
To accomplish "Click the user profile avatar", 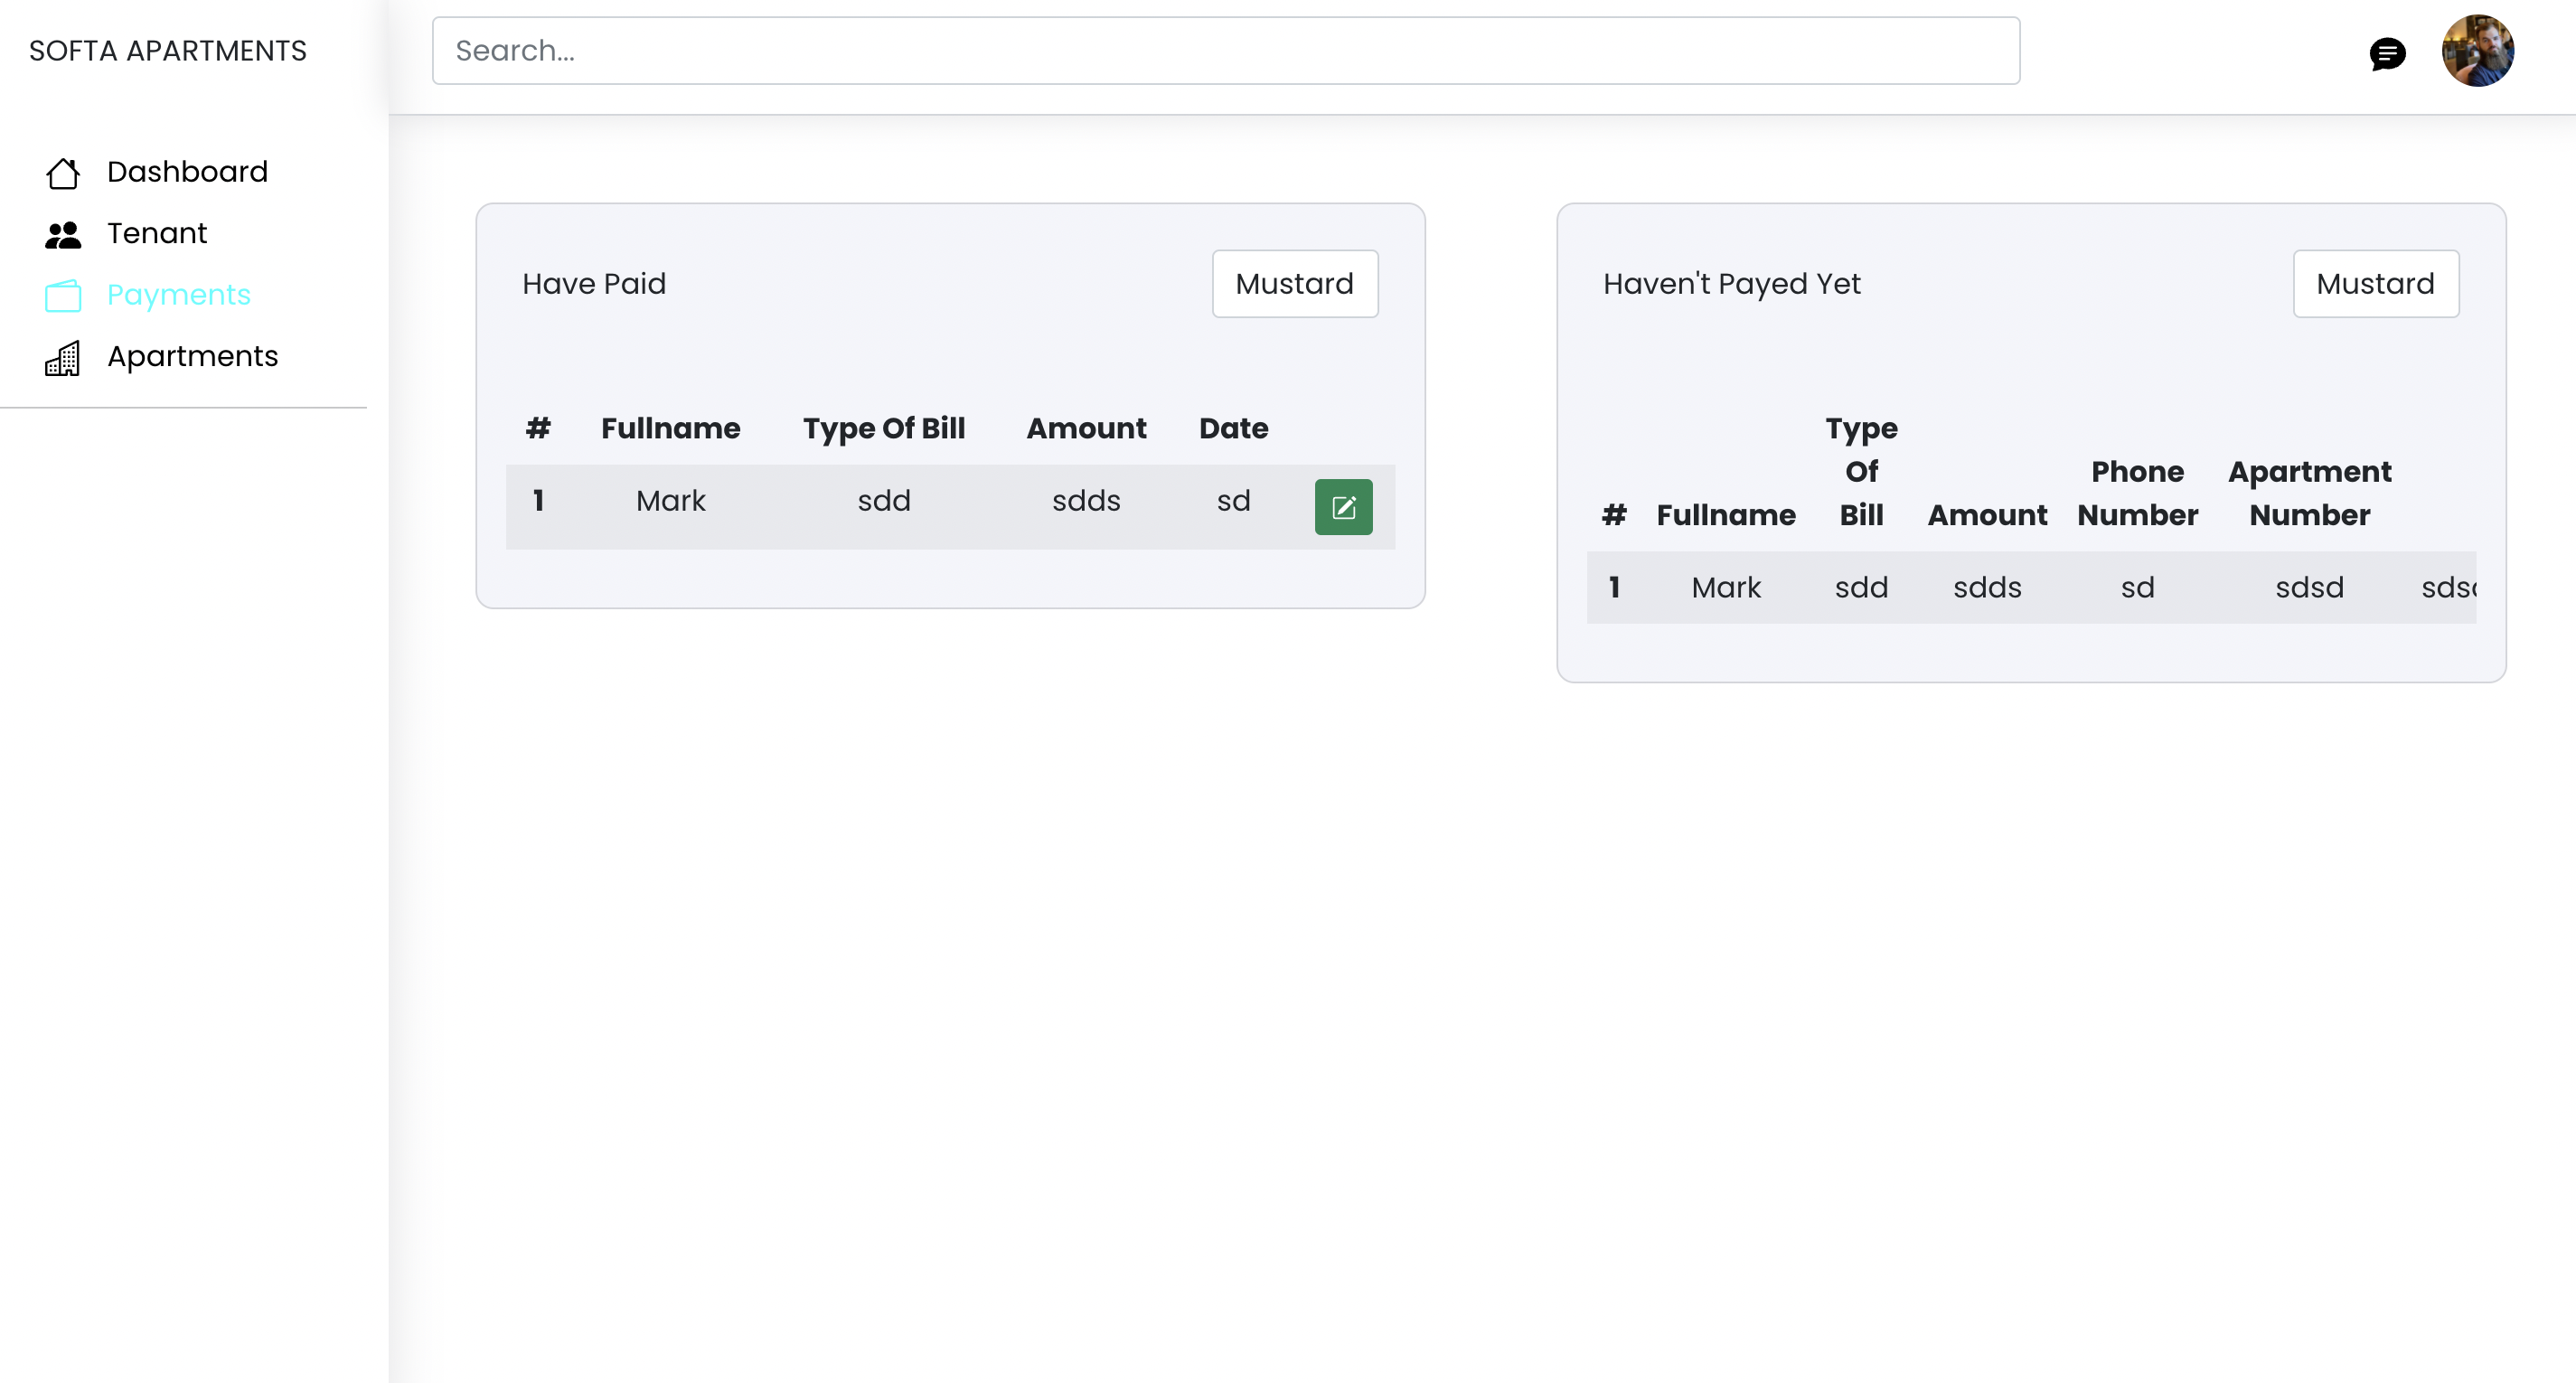I will tap(2477, 51).
